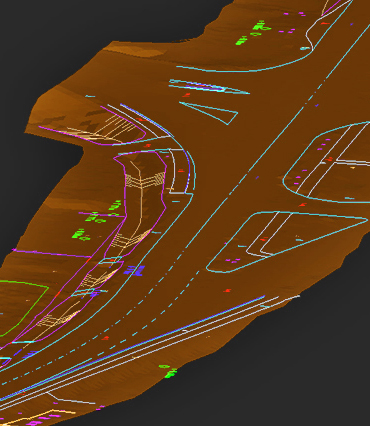Click the green polygon outline at lower left
This screenshot has height=426, width=370.
[x=23, y=308]
